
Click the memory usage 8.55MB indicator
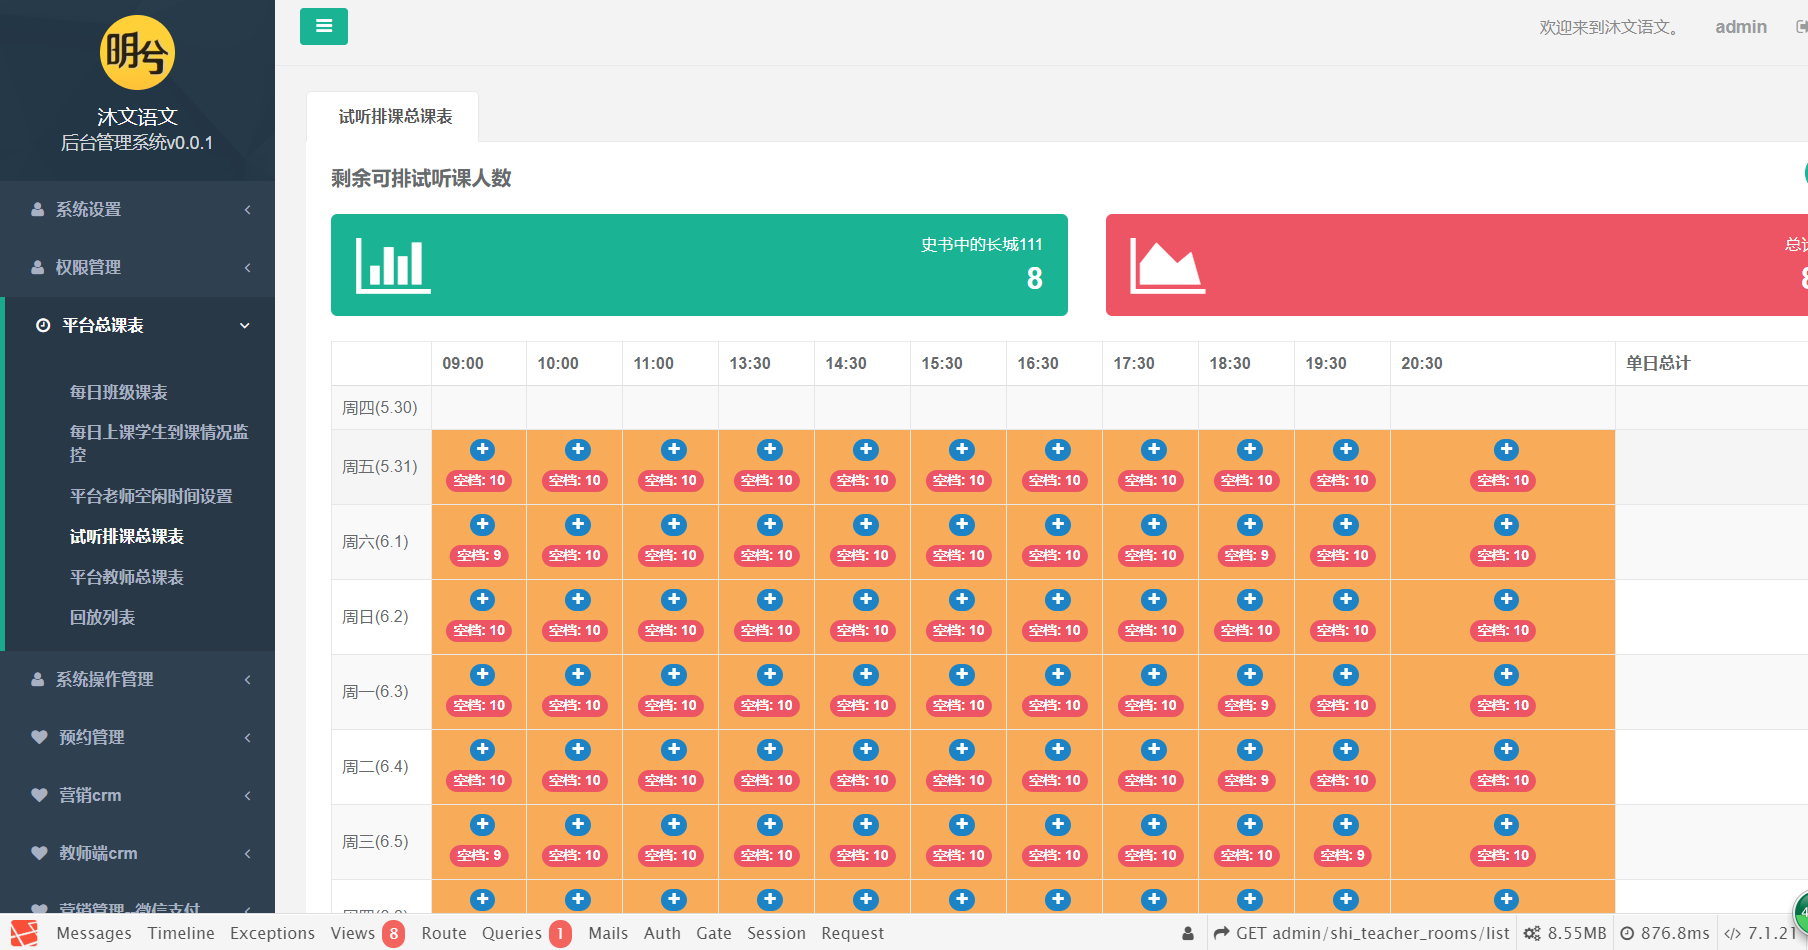tap(1565, 933)
